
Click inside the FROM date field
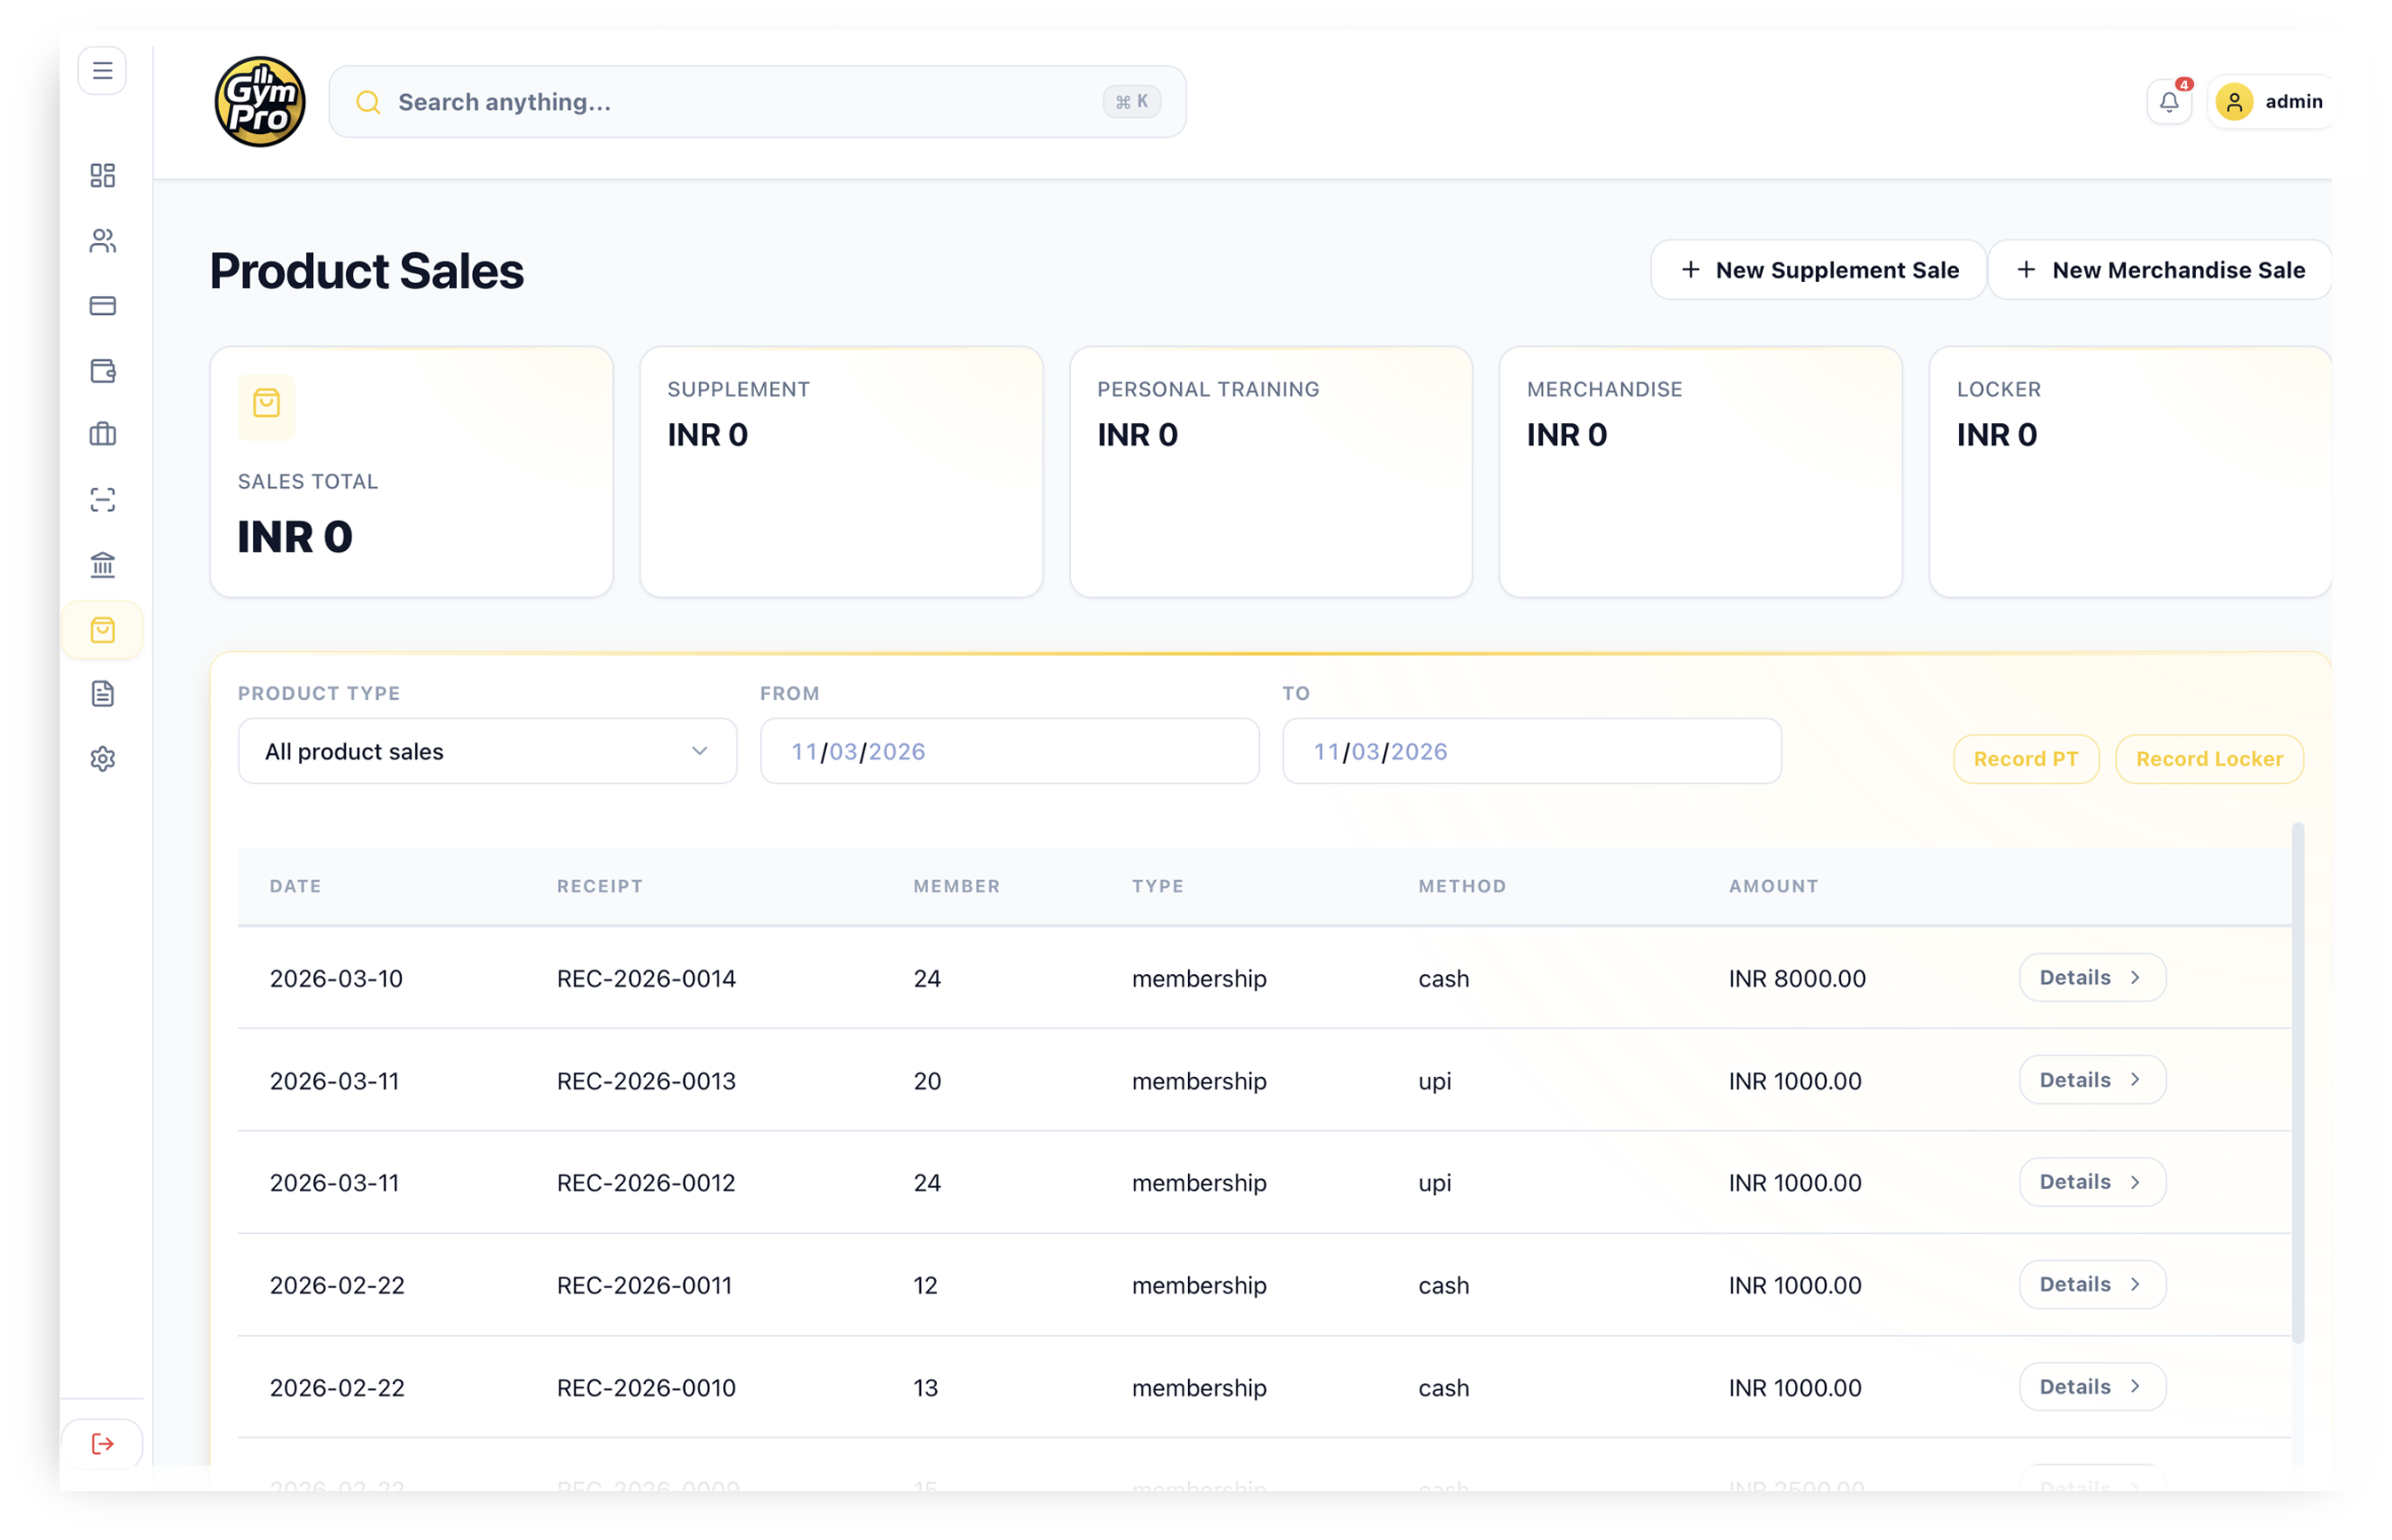(1007, 751)
